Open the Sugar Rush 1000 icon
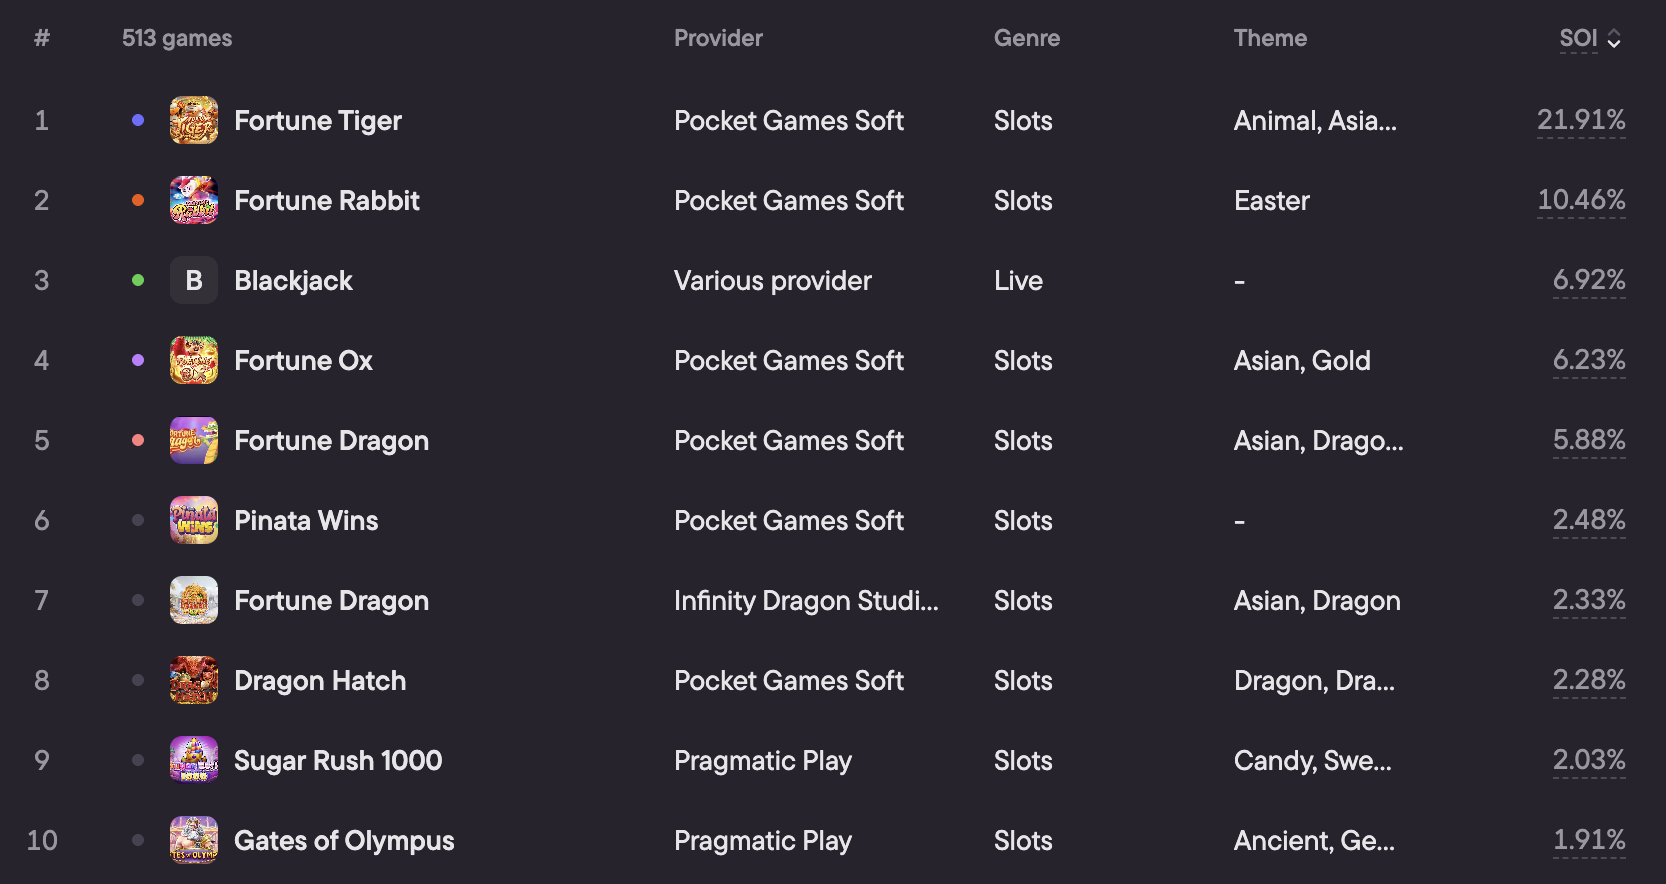This screenshot has width=1666, height=884. [194, 760]
